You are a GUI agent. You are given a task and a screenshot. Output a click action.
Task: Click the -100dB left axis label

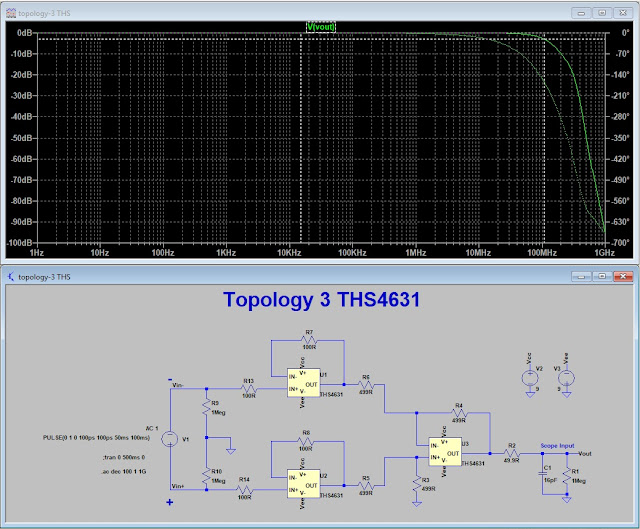pyautogui.click(x=19, y=242)
